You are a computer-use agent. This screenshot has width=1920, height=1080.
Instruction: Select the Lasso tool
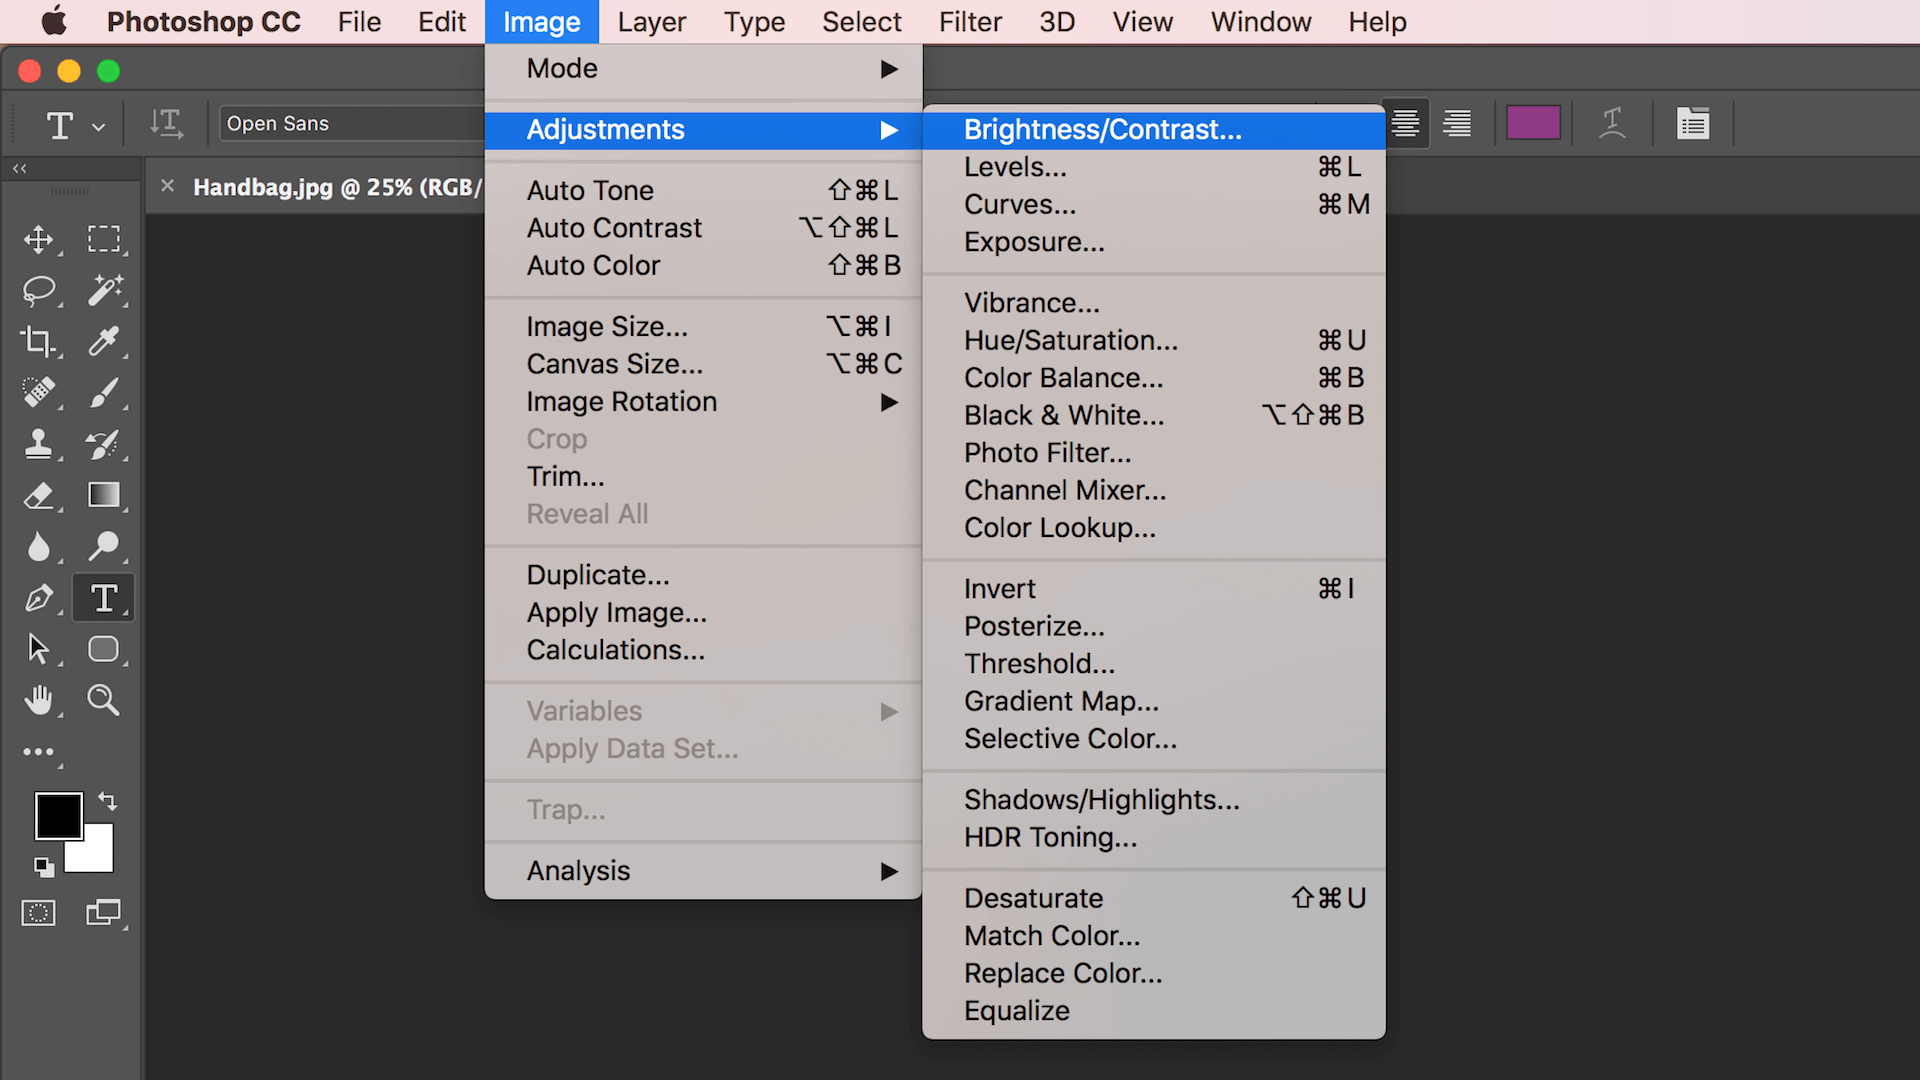[38, 291]
